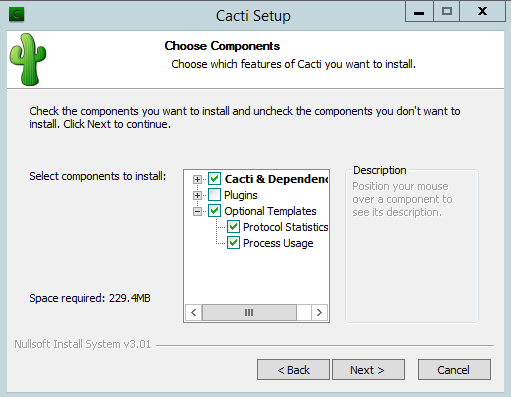Minimize the Cacti Setup window
511x397 pixels.
[x=419, y=12]
